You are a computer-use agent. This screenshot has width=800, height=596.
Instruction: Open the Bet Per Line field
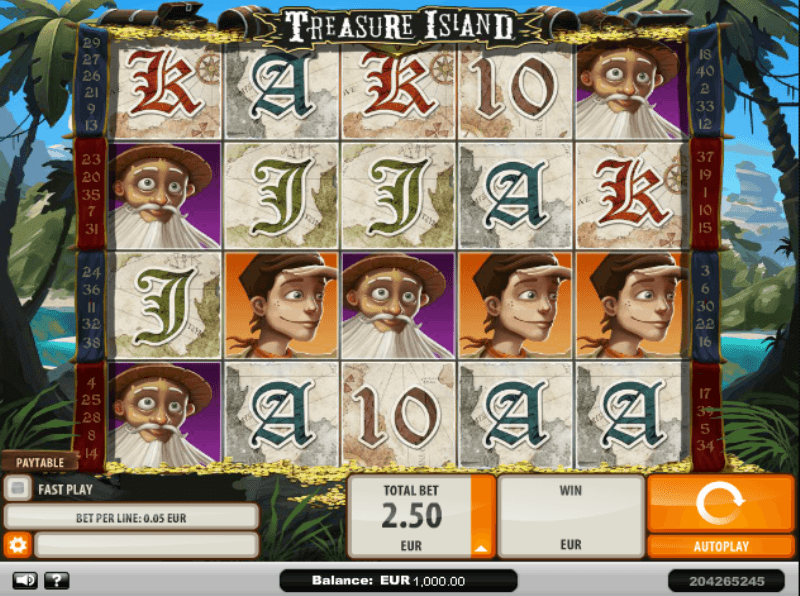[131, 517]
